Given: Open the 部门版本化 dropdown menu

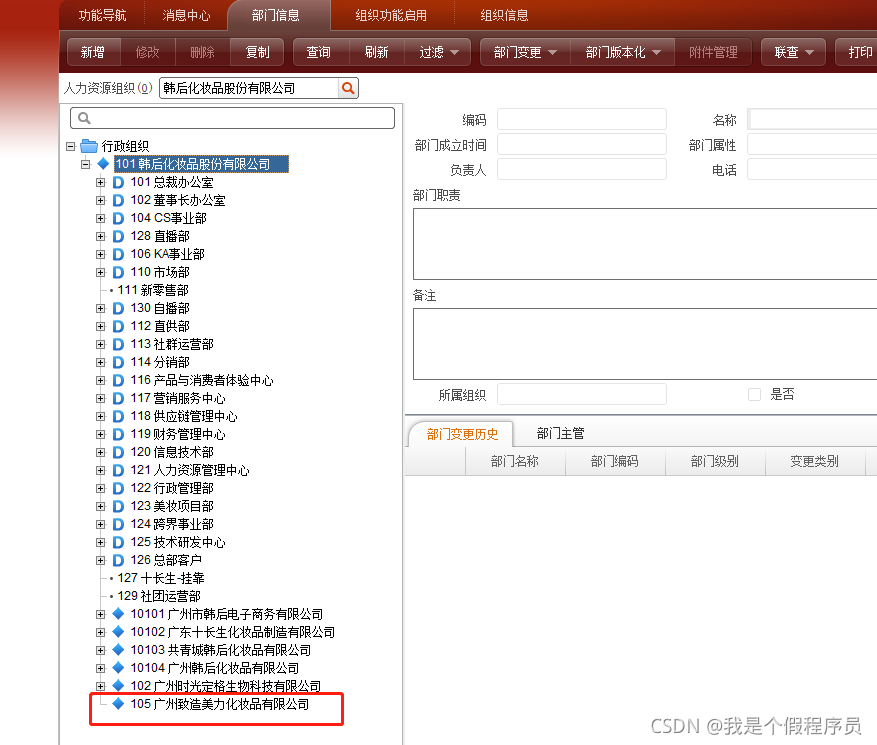Looking at the screenshot, I should coord(623,52).
